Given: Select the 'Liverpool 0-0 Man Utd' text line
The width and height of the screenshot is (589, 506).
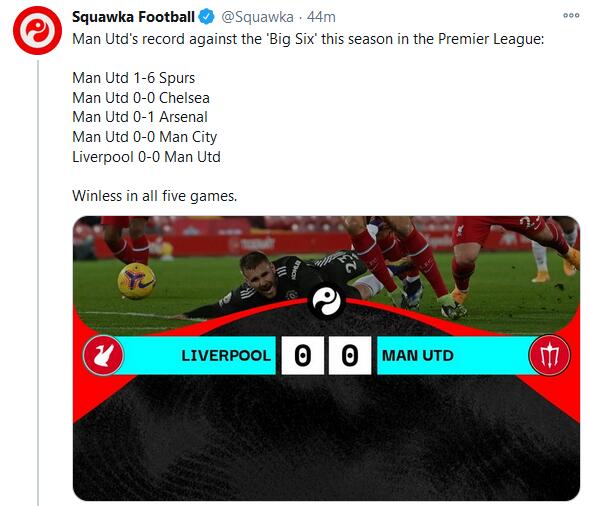Looking at the screenshot, I should coord(146,157).
